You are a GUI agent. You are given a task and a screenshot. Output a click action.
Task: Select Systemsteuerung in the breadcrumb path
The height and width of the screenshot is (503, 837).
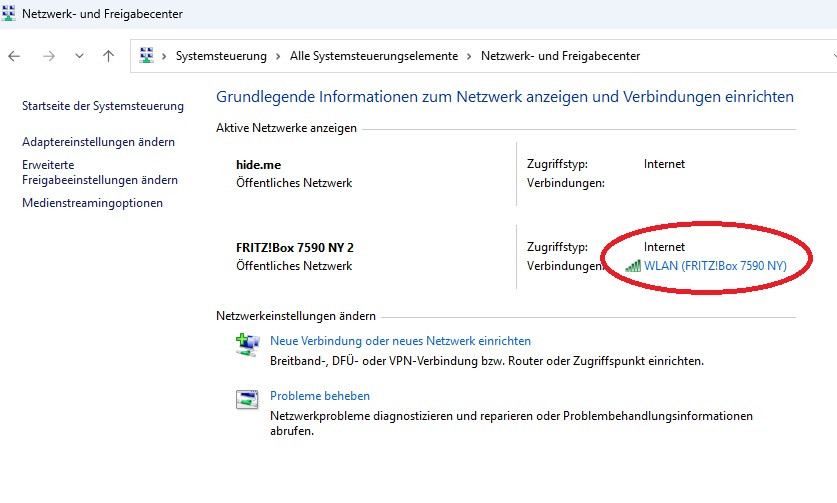221,56
